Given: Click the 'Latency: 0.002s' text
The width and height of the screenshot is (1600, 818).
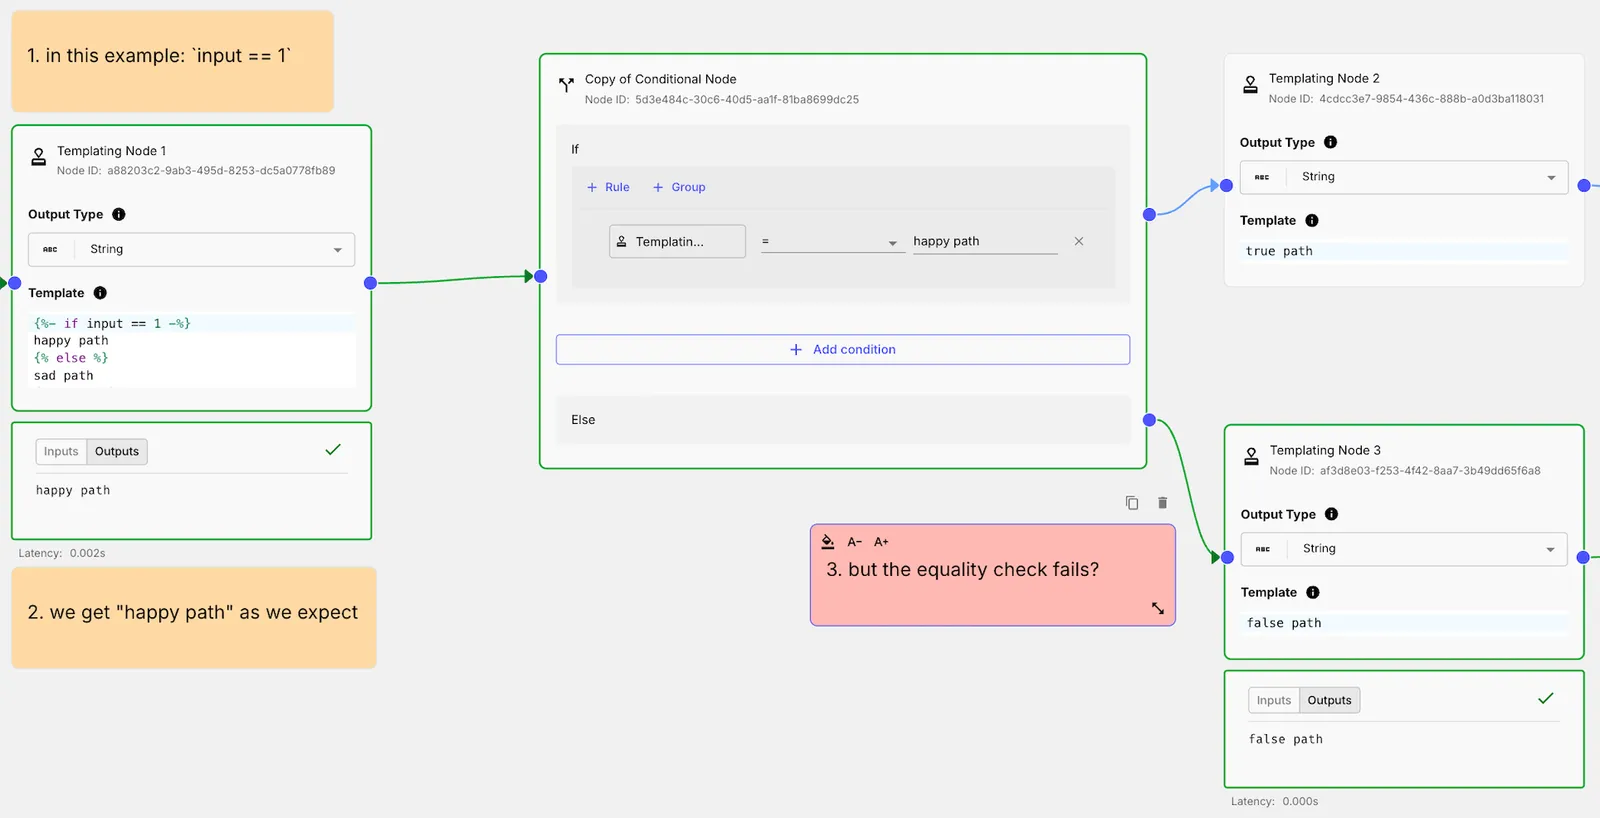Looking at the screenshot, I should pyautogui.click(x=62, y=553).
